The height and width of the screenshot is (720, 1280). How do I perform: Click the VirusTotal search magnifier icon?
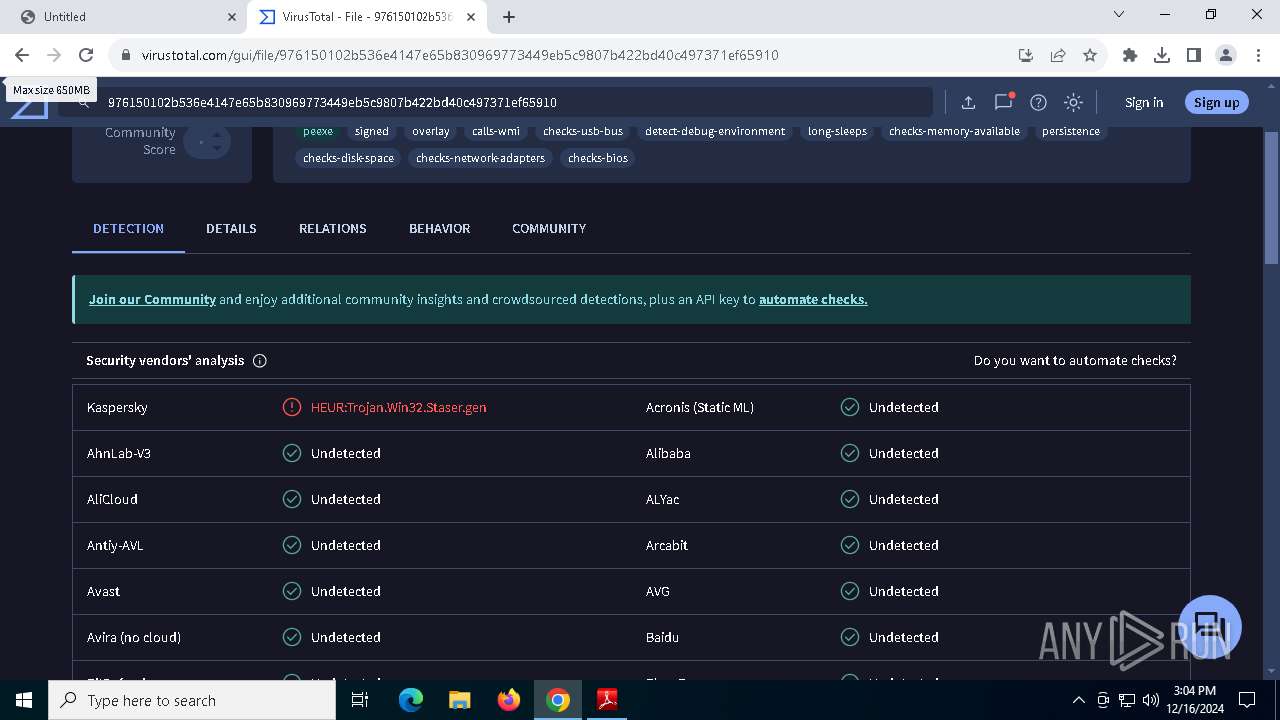[x=84, y=102]
